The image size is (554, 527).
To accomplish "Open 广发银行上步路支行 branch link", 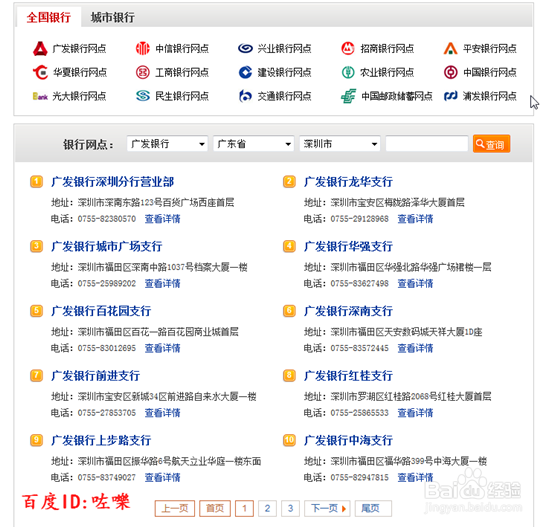I will click(x=101, y=440).
